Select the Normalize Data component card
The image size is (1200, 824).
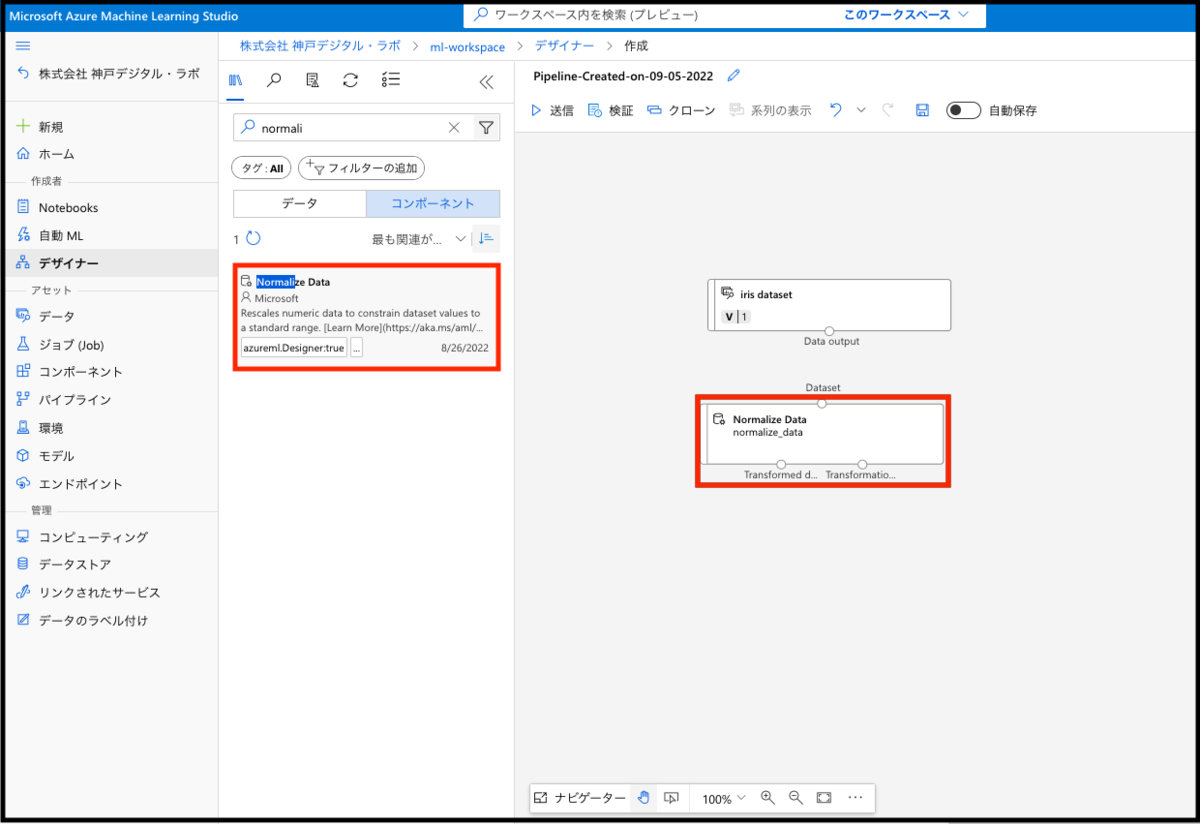pos(366,317)
